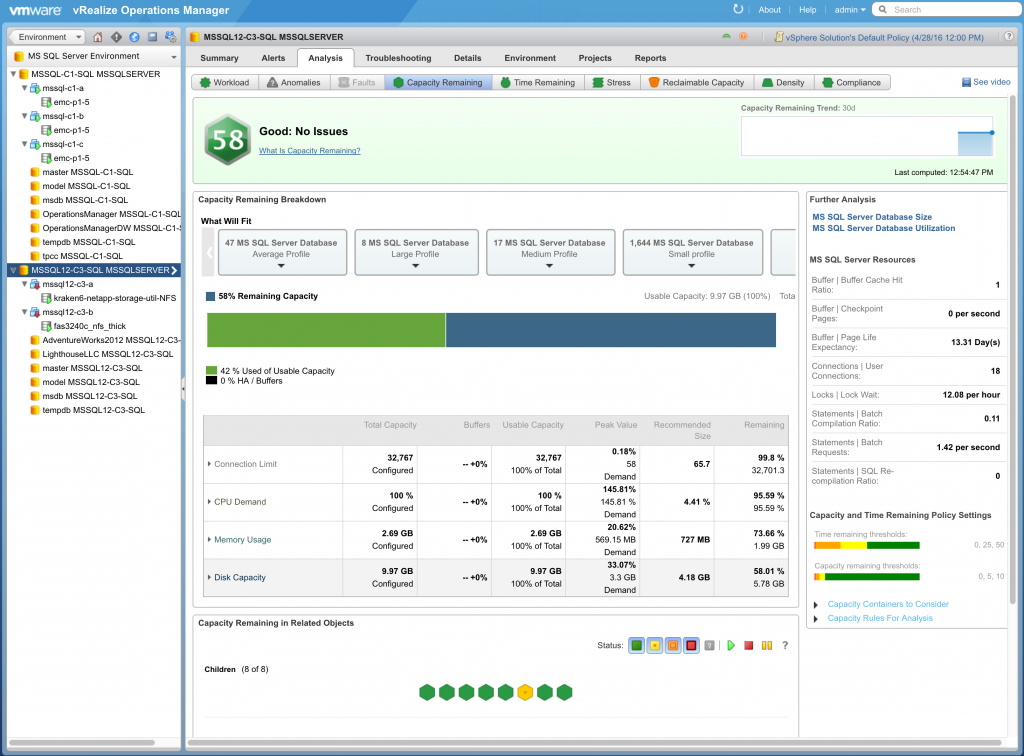
Task: Select the Workload analysis sub-tab
Action: pyautogui.click(x=225, y=83)
